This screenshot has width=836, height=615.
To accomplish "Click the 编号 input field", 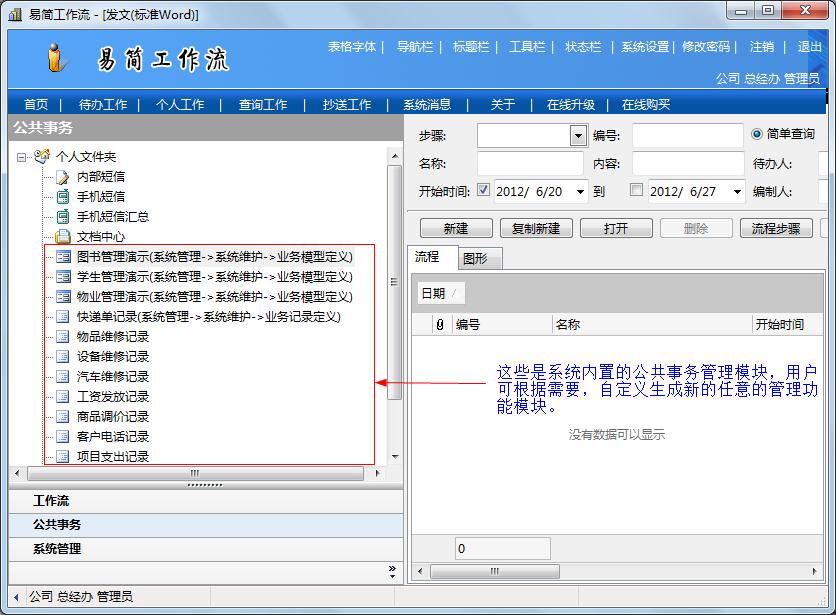I will (x=688, y=135).
